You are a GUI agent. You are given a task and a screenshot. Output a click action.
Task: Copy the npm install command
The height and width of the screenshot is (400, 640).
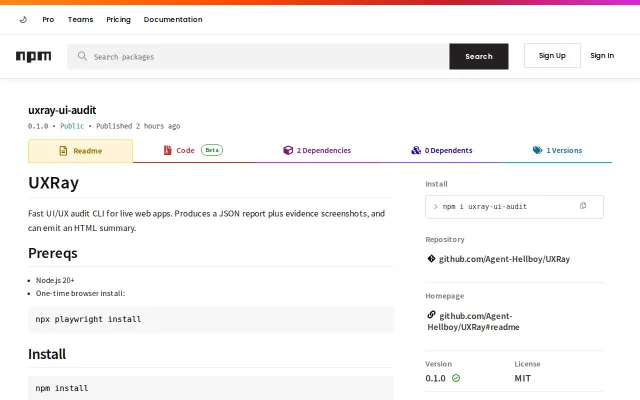[x=583, y=206]
